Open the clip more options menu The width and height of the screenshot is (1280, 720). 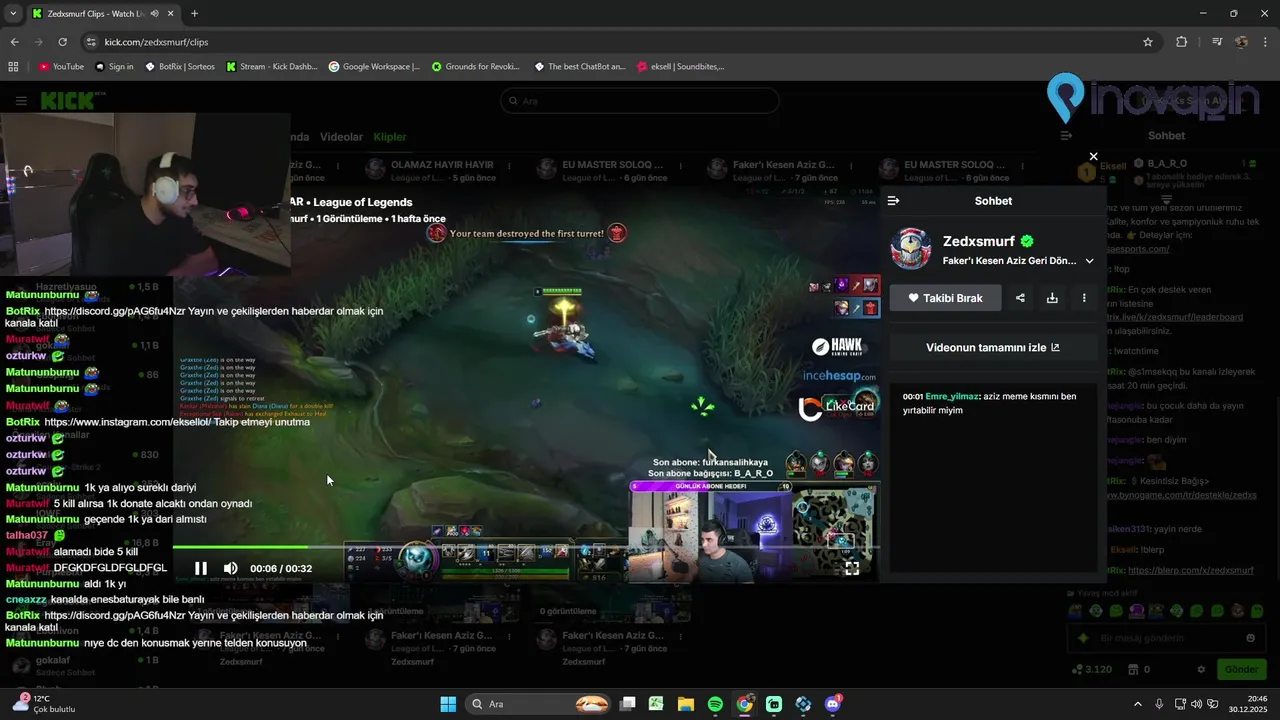[1084, 298]
